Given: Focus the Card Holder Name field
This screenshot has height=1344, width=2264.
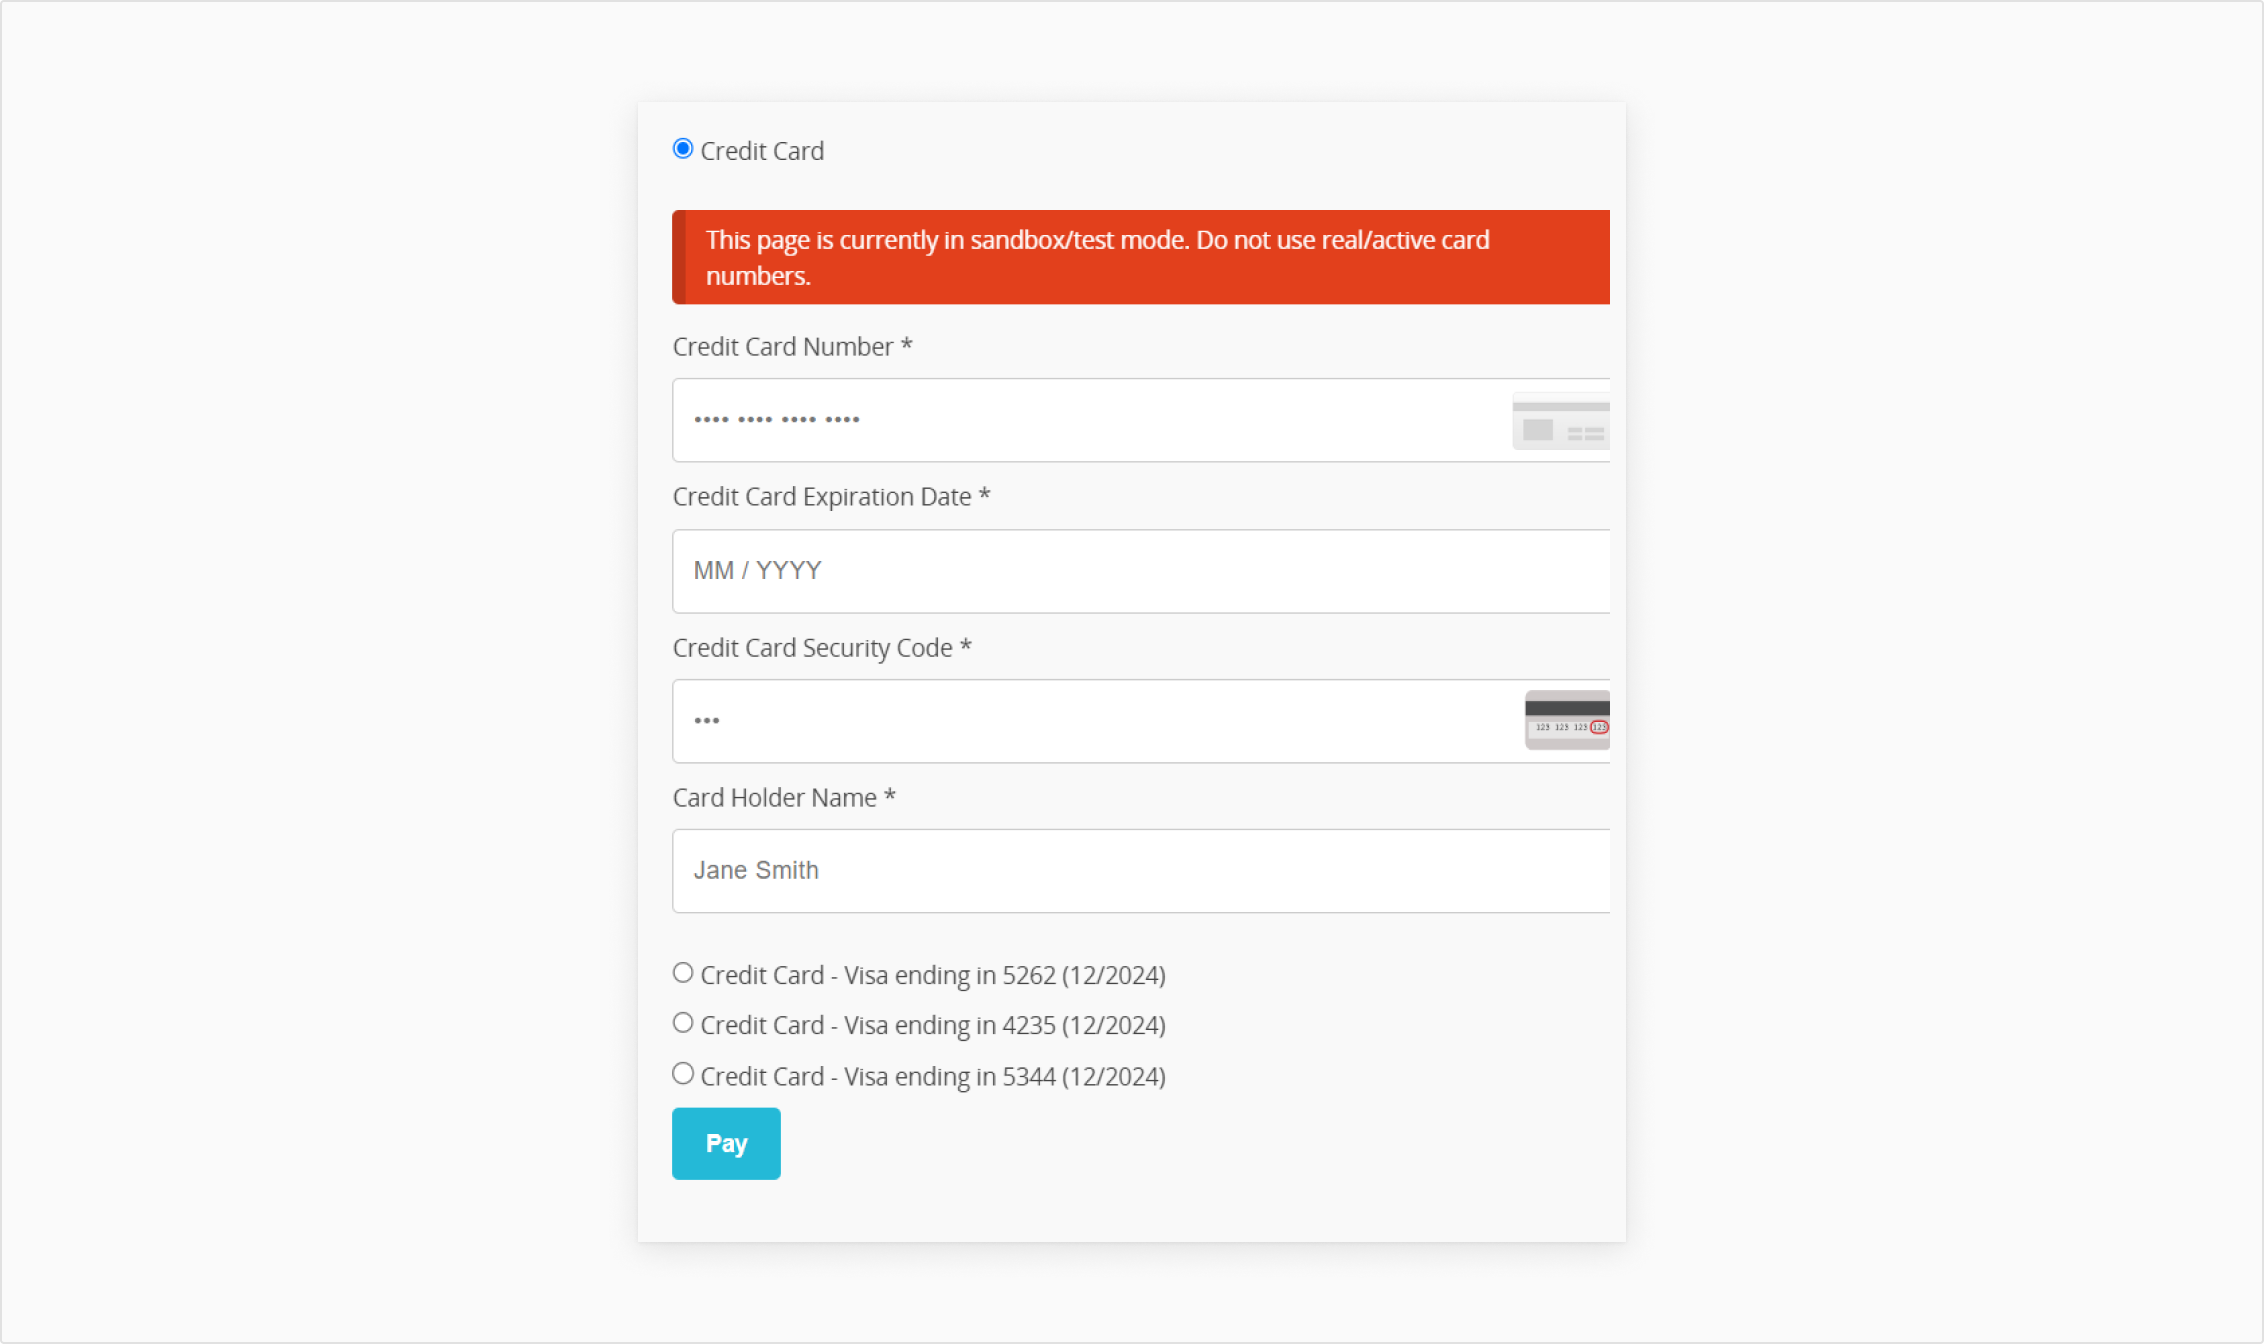Looking at the screenshot, I should click(x=1141, y=871).
